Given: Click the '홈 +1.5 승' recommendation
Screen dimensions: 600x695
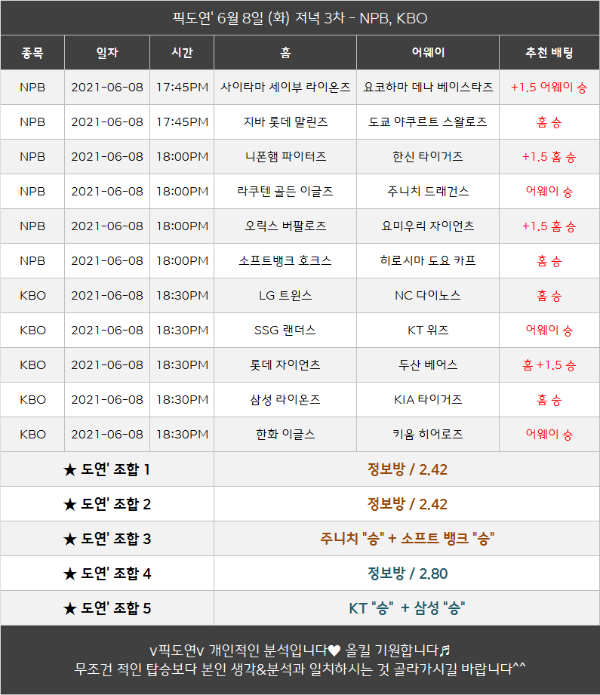Looking at the screenshot, I should click(x=549, y=365).
